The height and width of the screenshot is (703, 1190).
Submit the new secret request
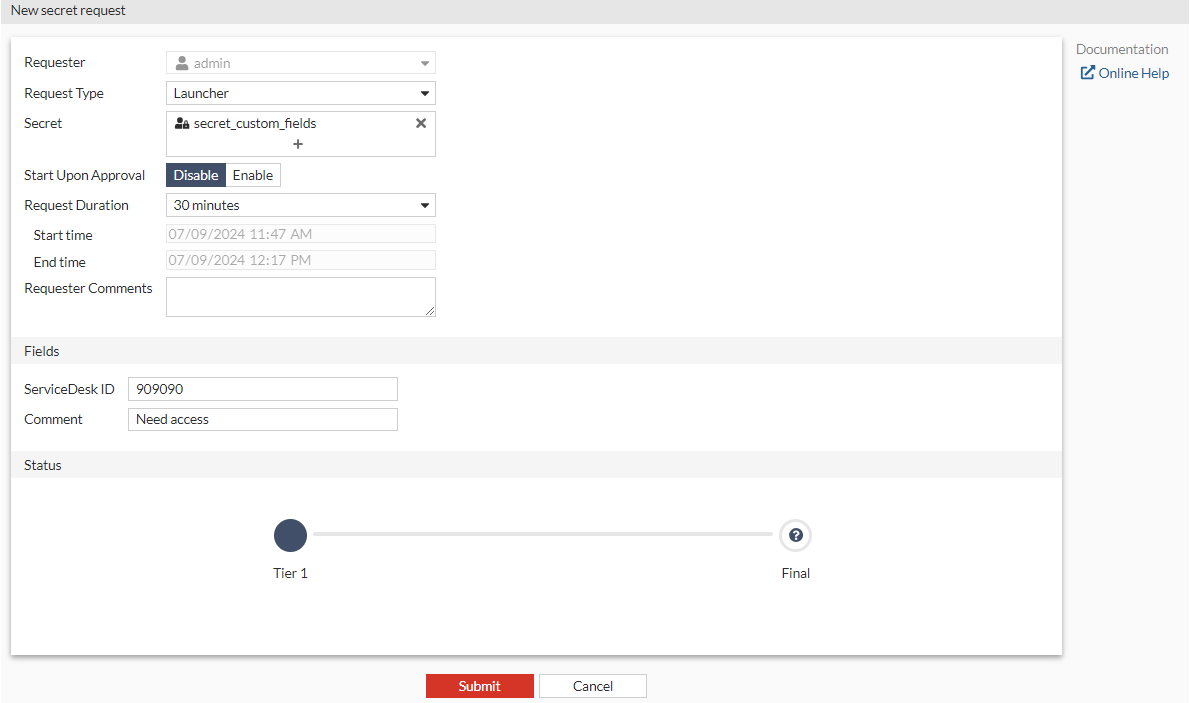coord(480,686)
